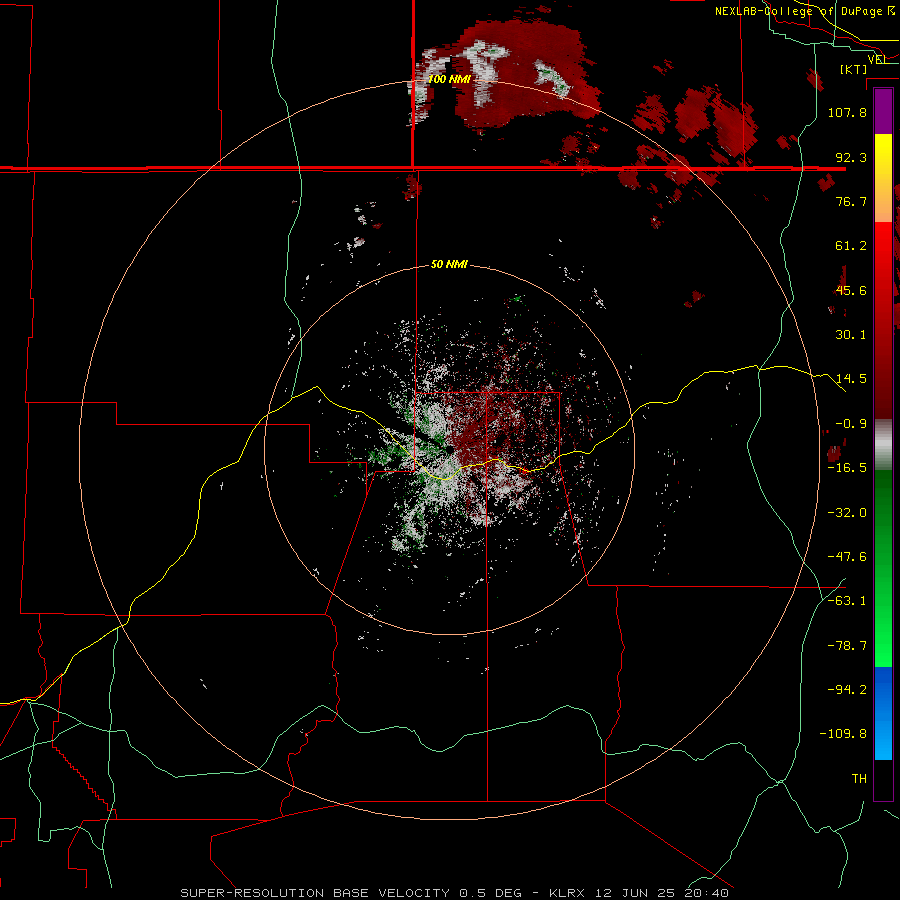The height and width of the screenshot is (900, 900).
Task: Click the -32.0 velocity scale value
Action: [847, 513]
